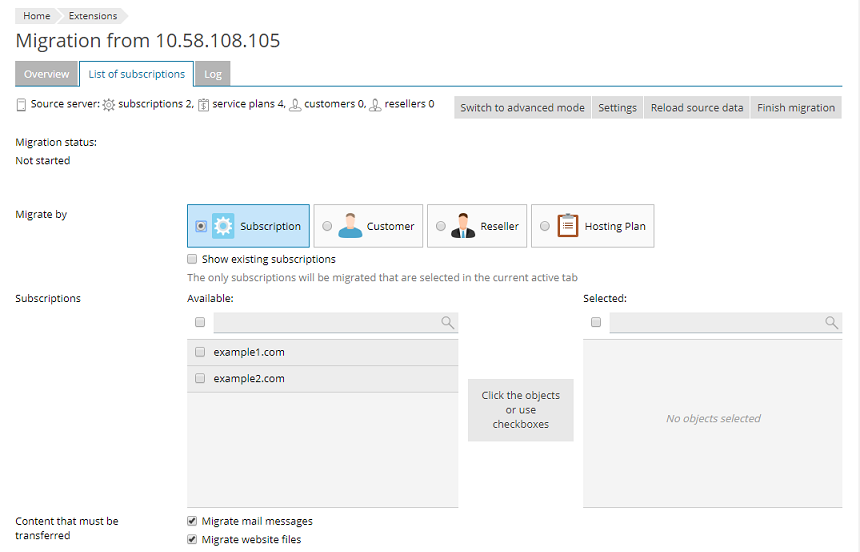Click the search magnifier in Selected list
The width and height of the screenshot is (860, 552).
click(831, 323)
